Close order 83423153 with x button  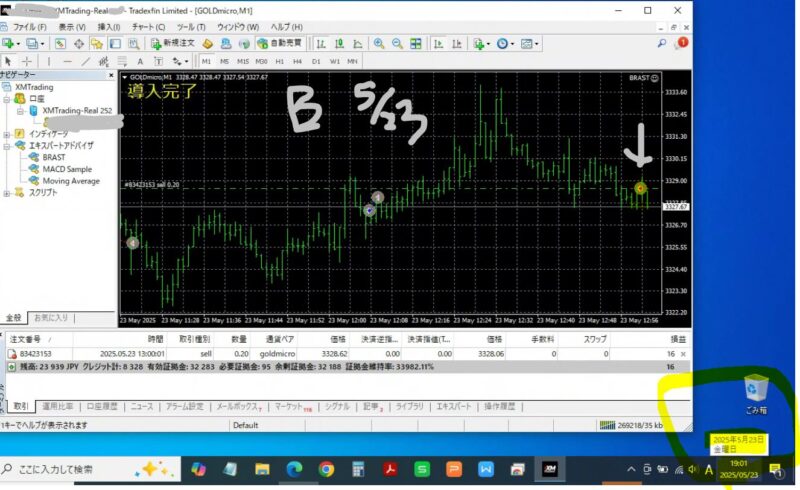pyautogui.click(x=684, y=354)
